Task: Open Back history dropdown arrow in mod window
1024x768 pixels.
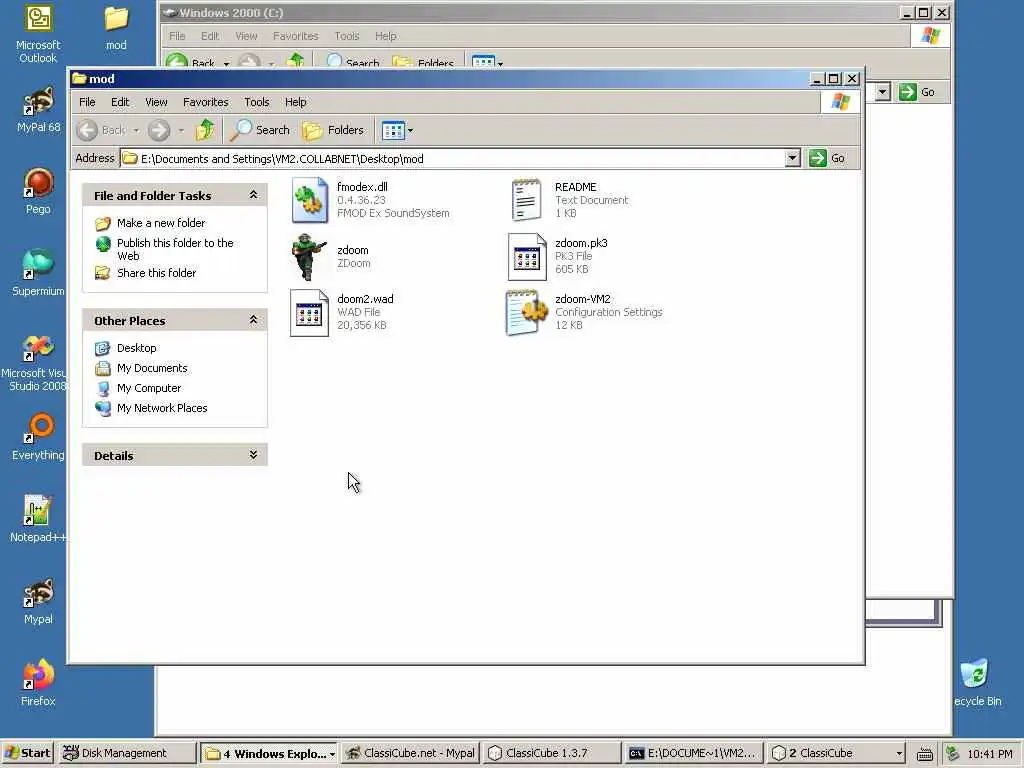Action: 136,131
